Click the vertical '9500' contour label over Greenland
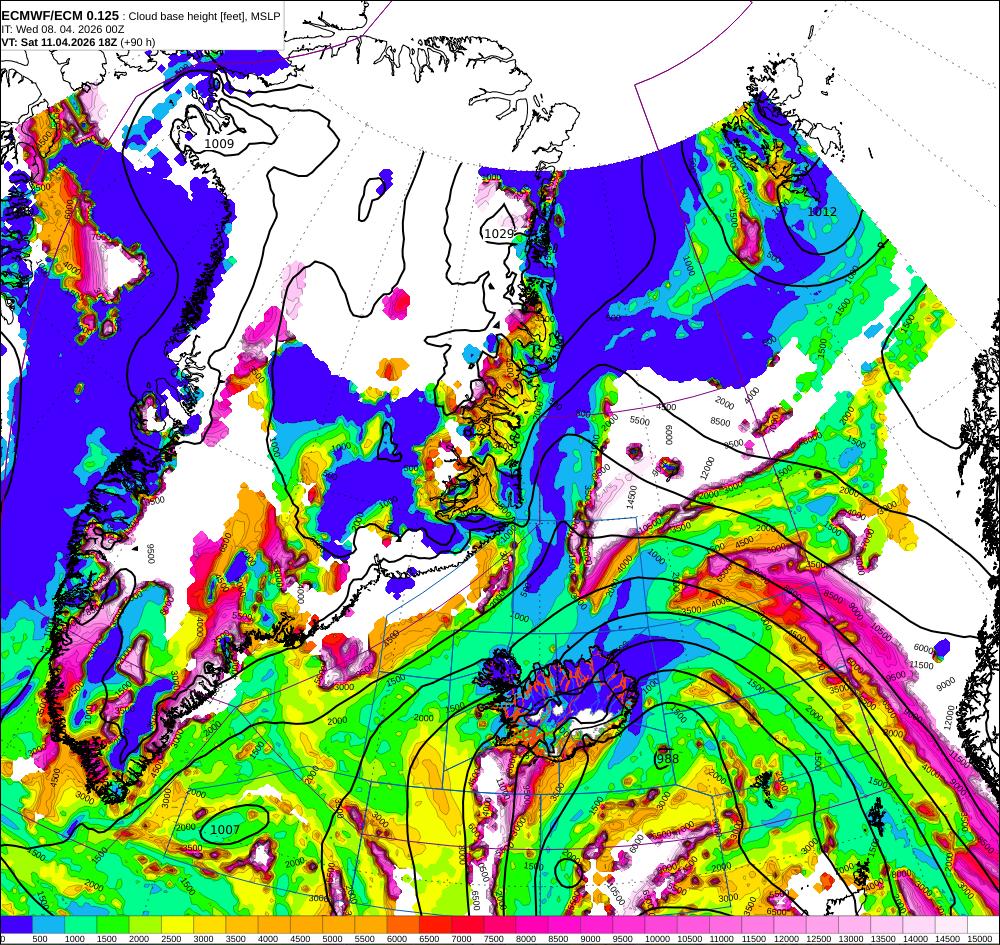The height and width of the screenshot is (945, 1000). coord(151,553)
